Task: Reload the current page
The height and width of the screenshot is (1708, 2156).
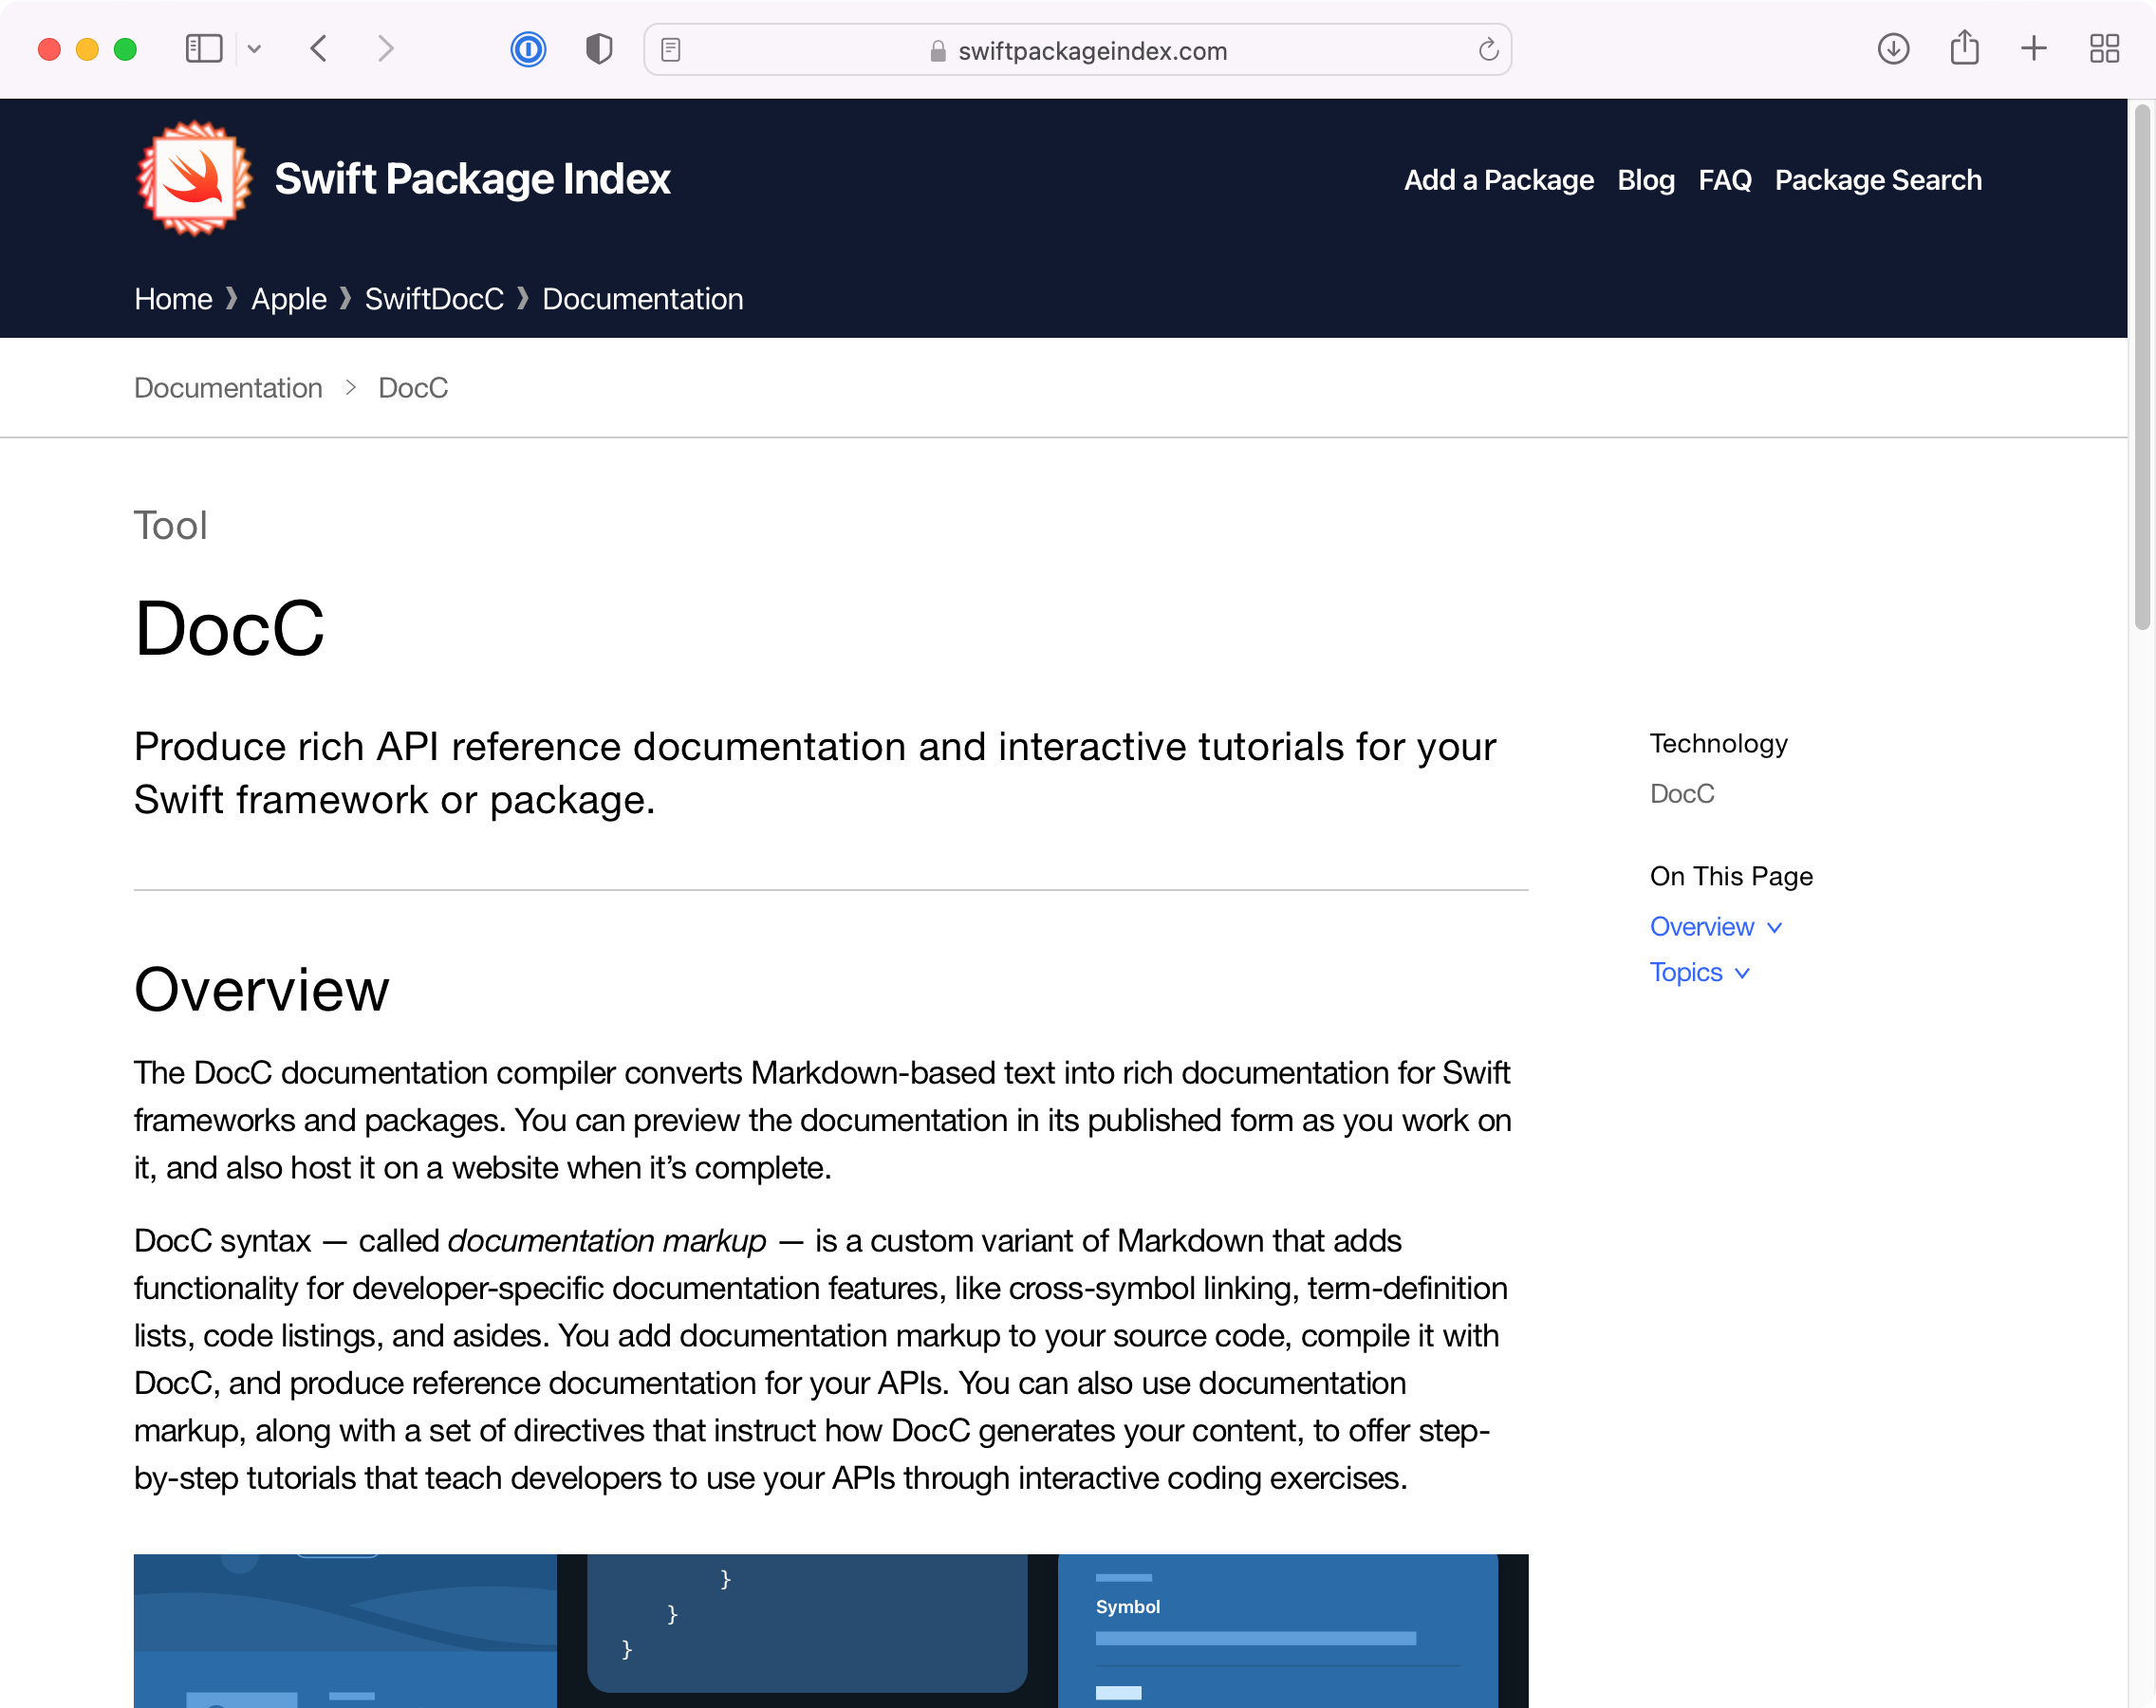Action: pyautogui.click(x=1488, y=50)
